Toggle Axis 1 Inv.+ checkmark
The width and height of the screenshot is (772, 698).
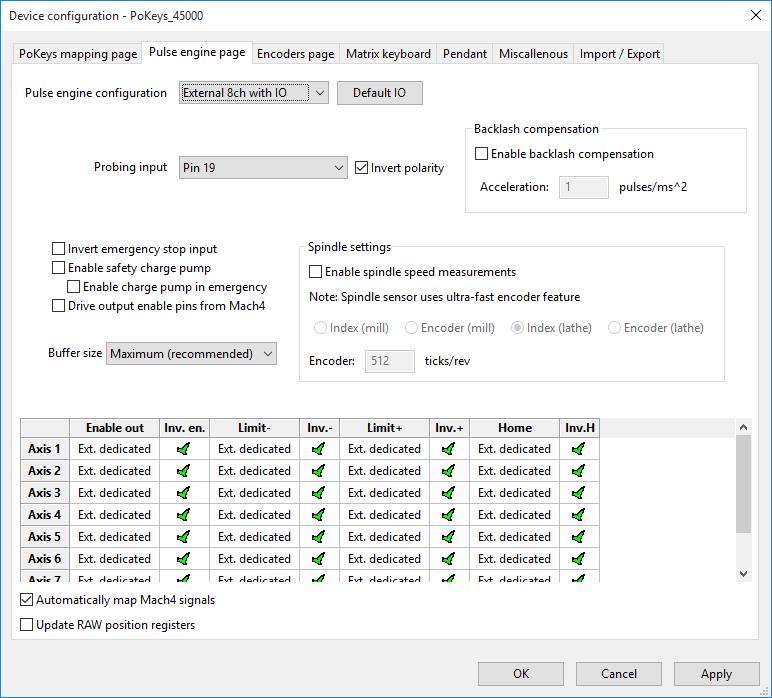449,449
